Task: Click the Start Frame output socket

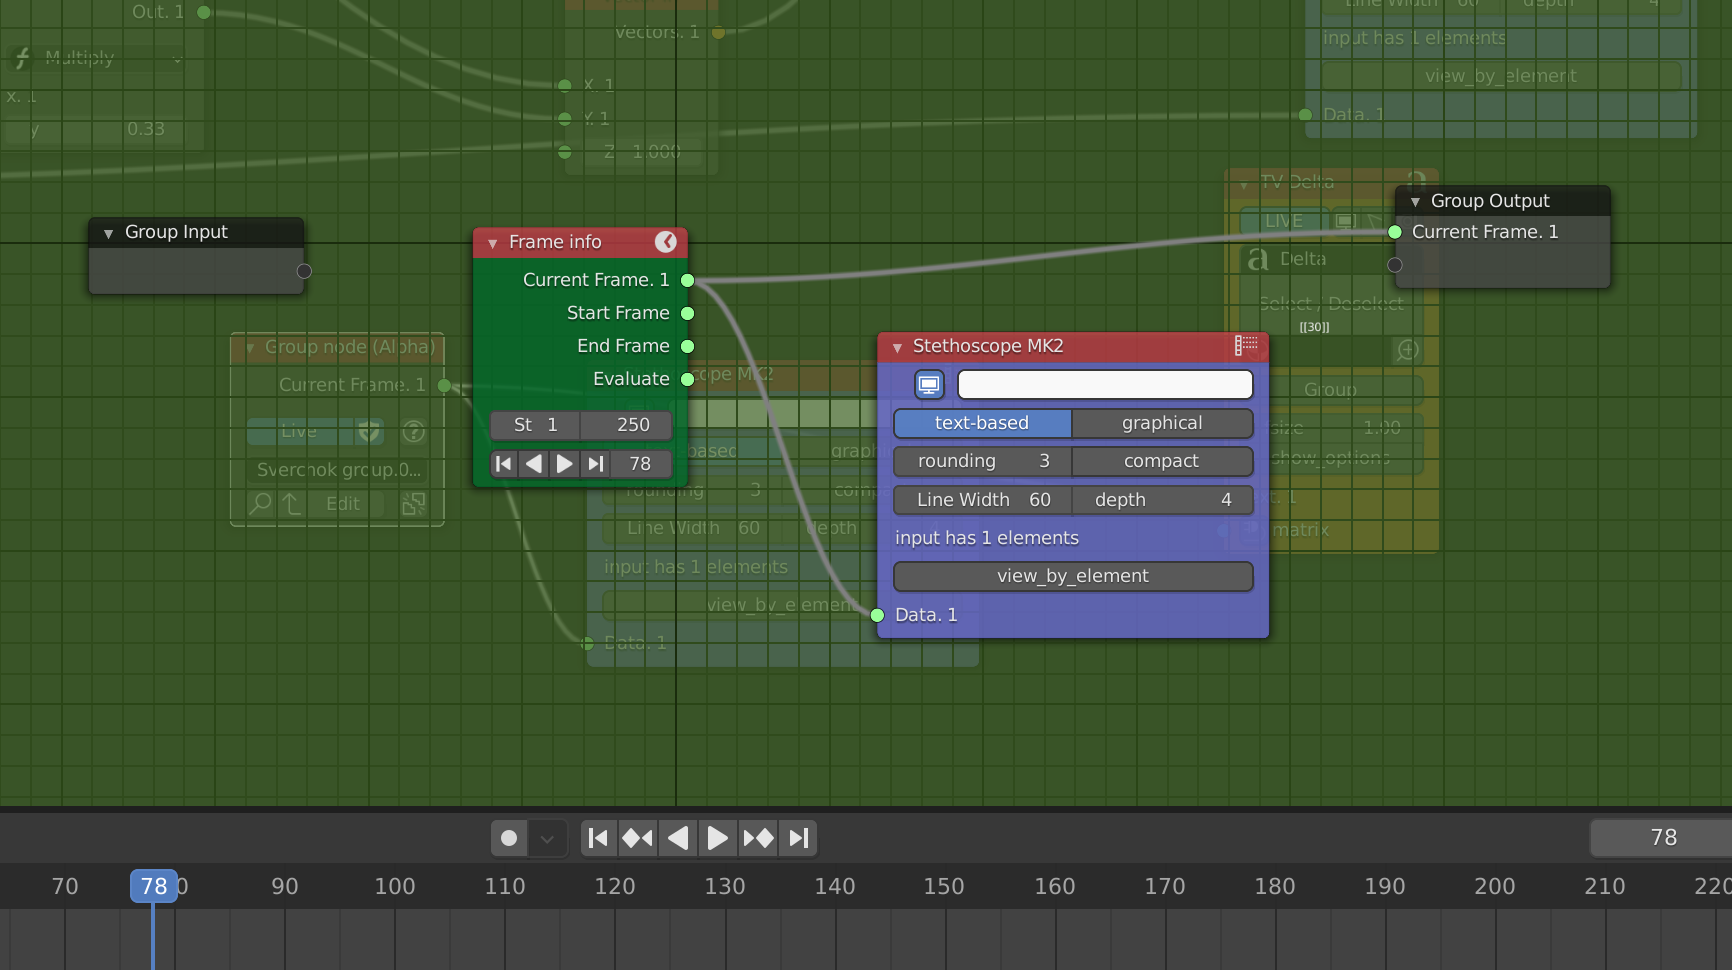Action: (x=687, y=314)
